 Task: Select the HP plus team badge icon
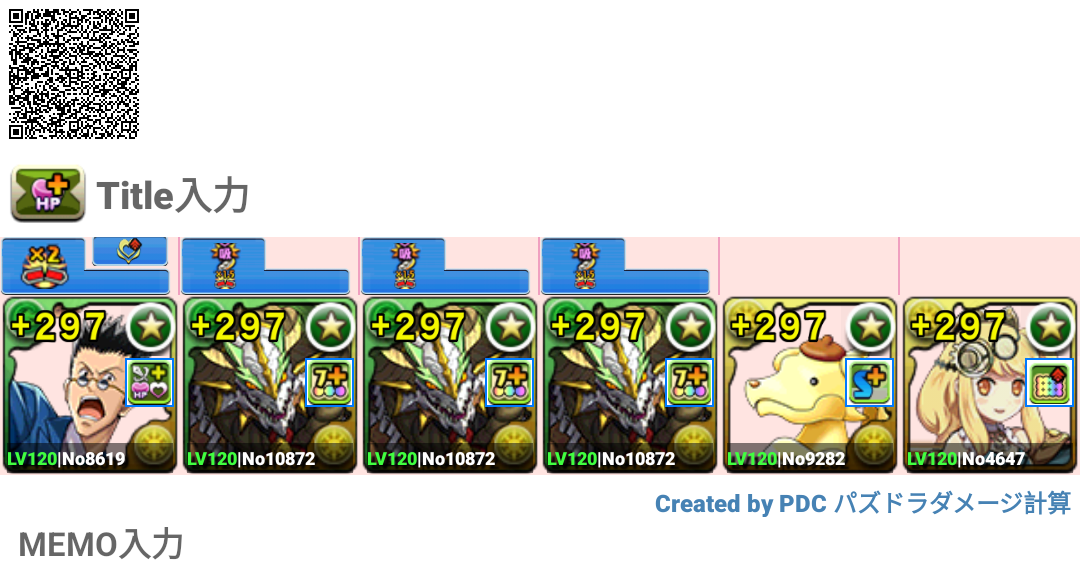point(48,194)
